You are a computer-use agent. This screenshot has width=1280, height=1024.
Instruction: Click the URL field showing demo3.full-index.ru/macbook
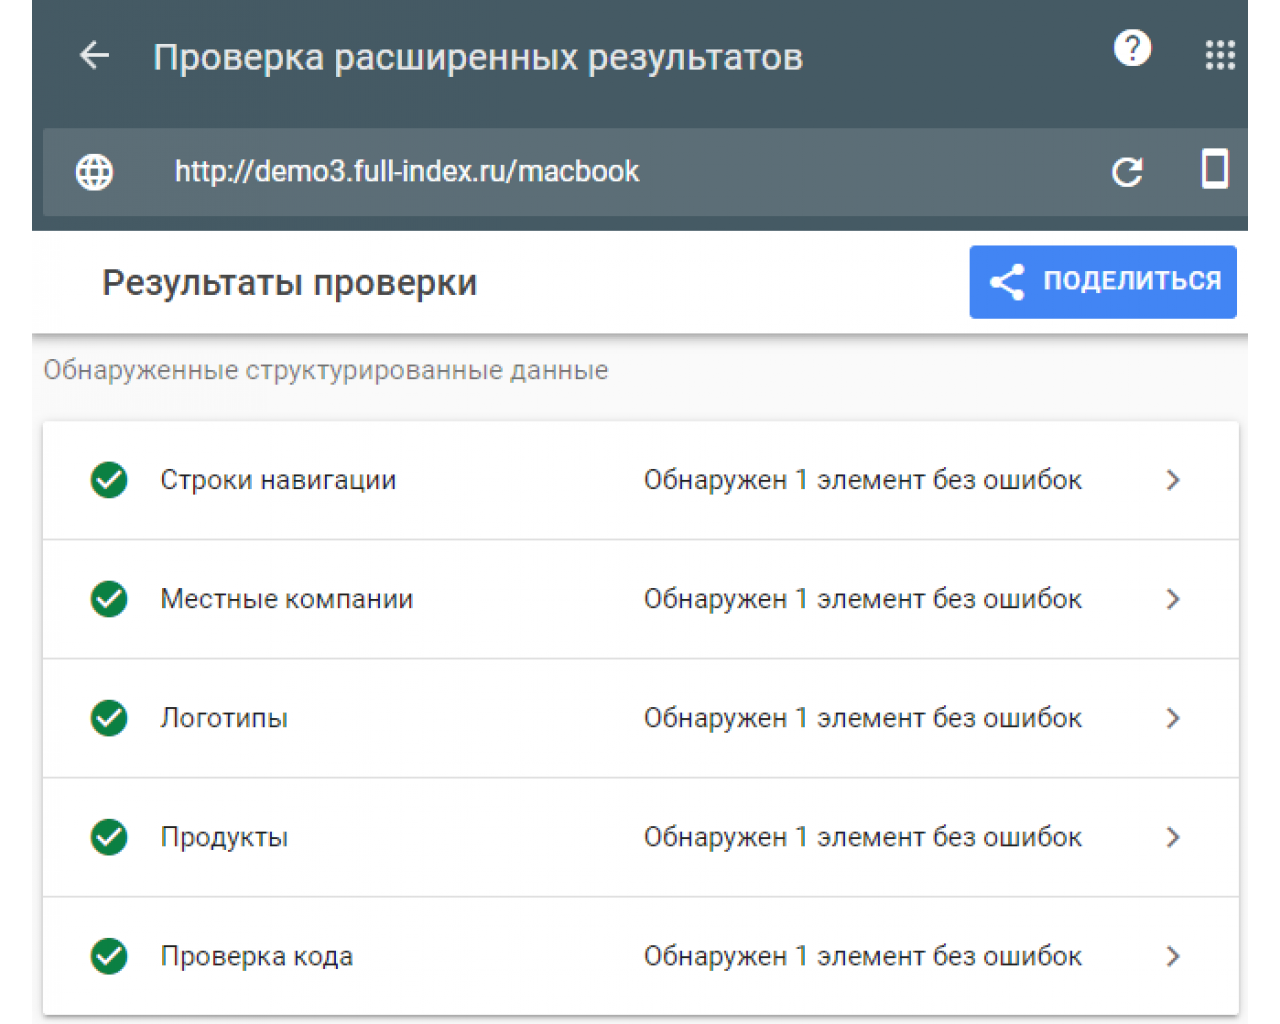click(x=406, y=171)
